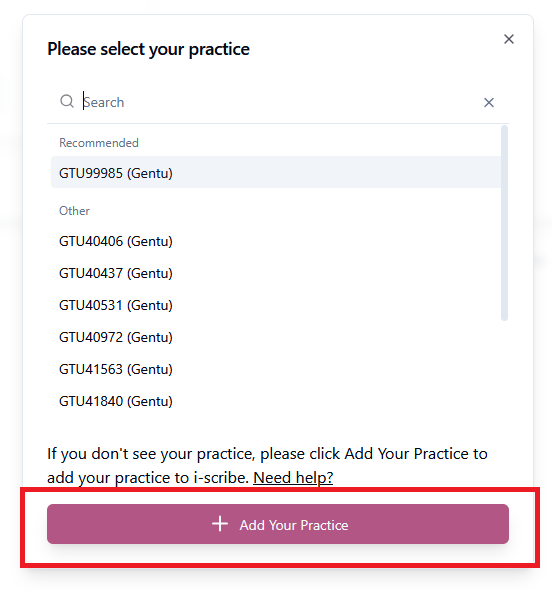Click the Recommended section header

pyautogui.click(x=99, y=143)
